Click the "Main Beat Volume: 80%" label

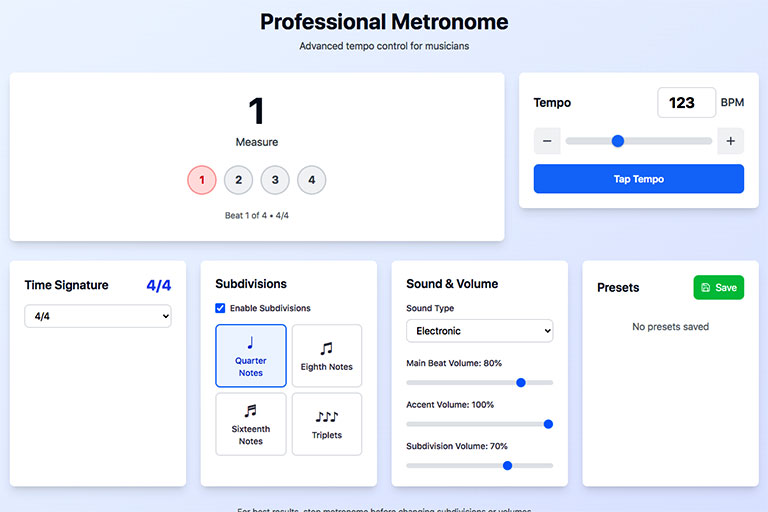point(454,363)
